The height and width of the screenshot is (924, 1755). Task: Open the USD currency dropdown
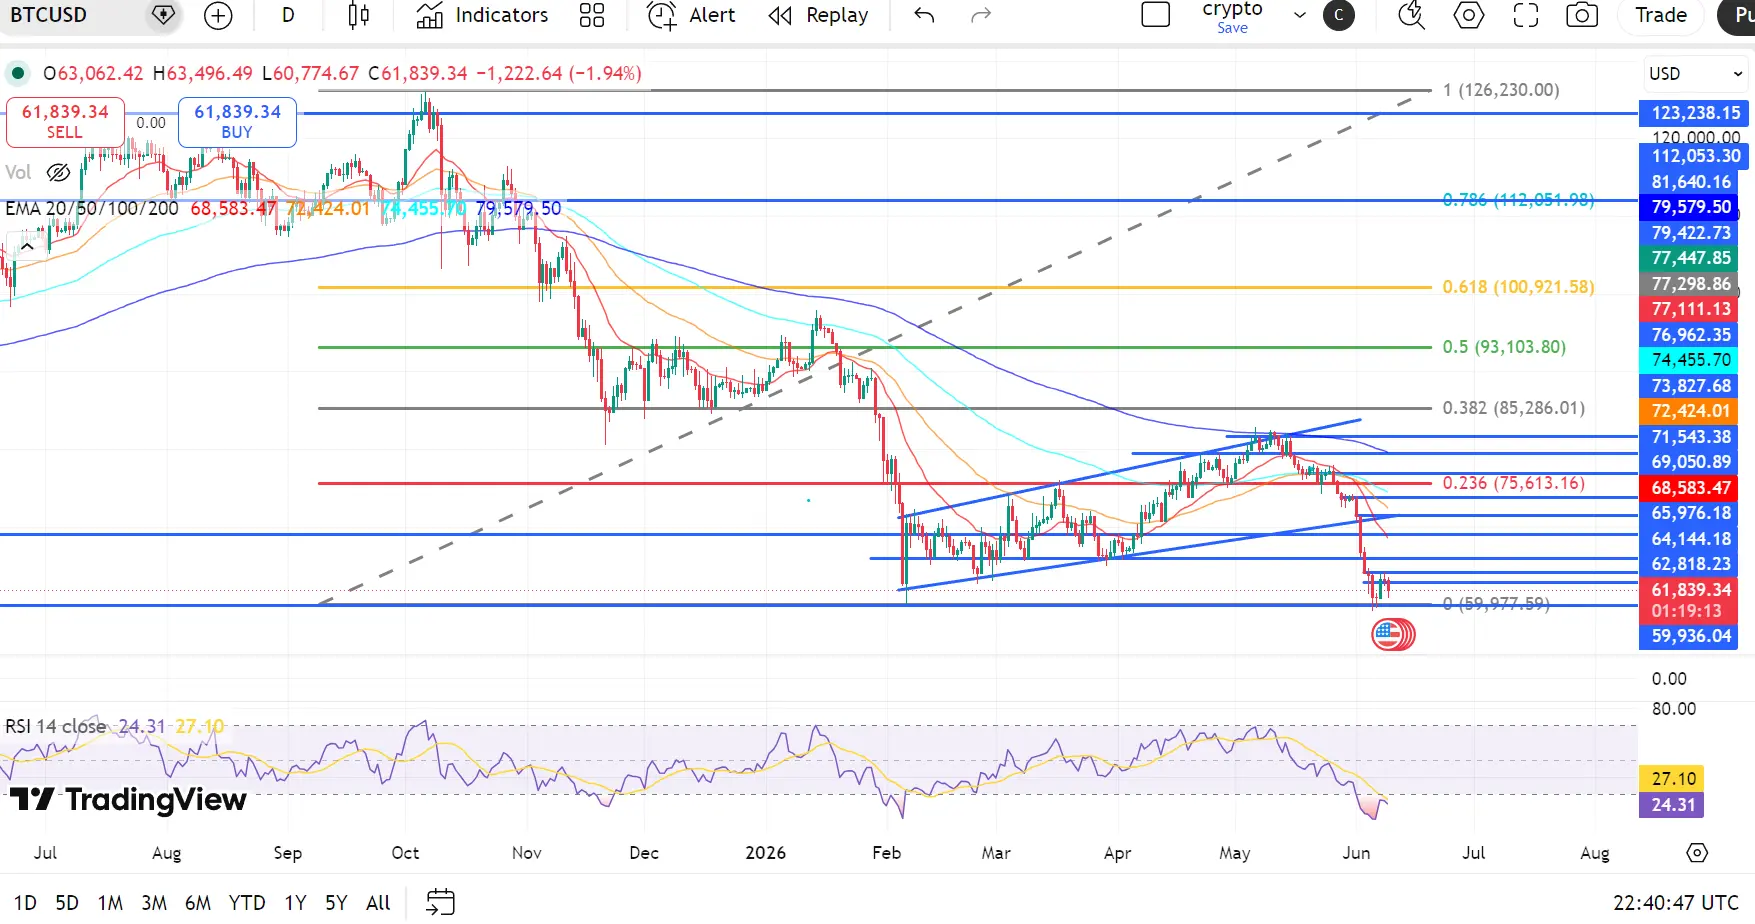pos(1696,74)
